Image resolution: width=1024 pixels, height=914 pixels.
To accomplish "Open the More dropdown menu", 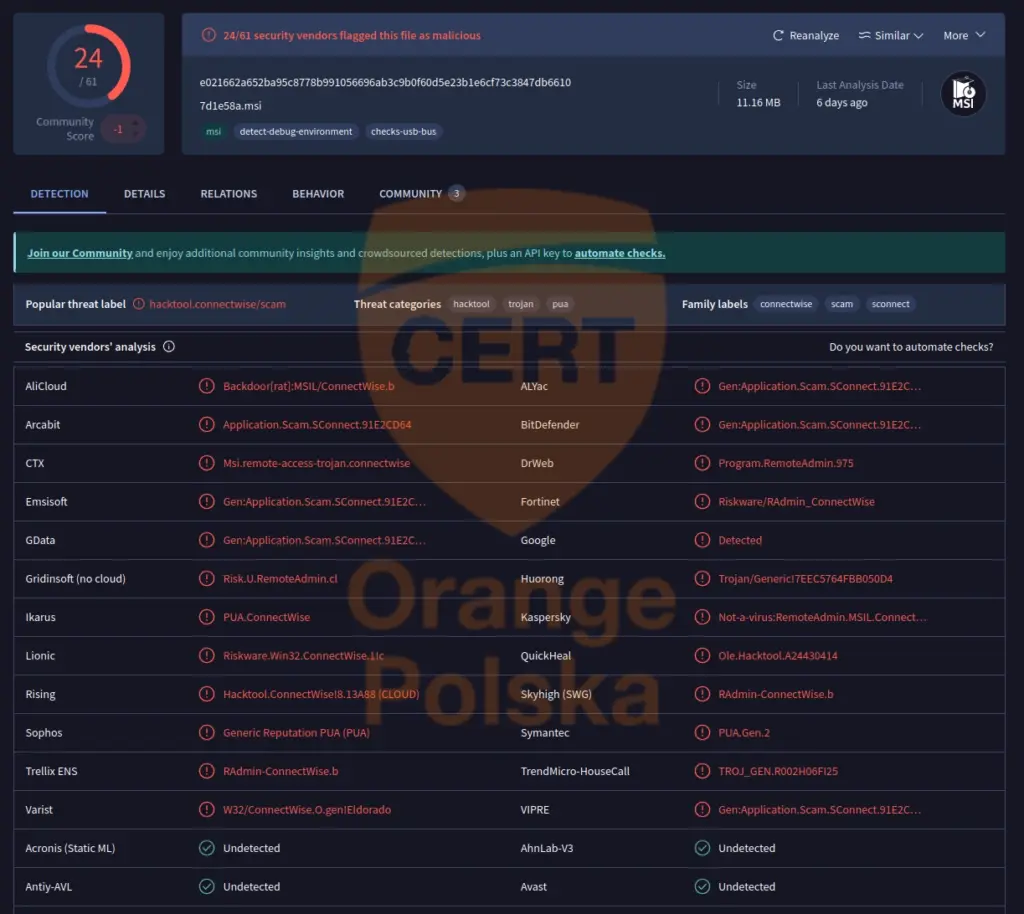I will click(962, 35).
